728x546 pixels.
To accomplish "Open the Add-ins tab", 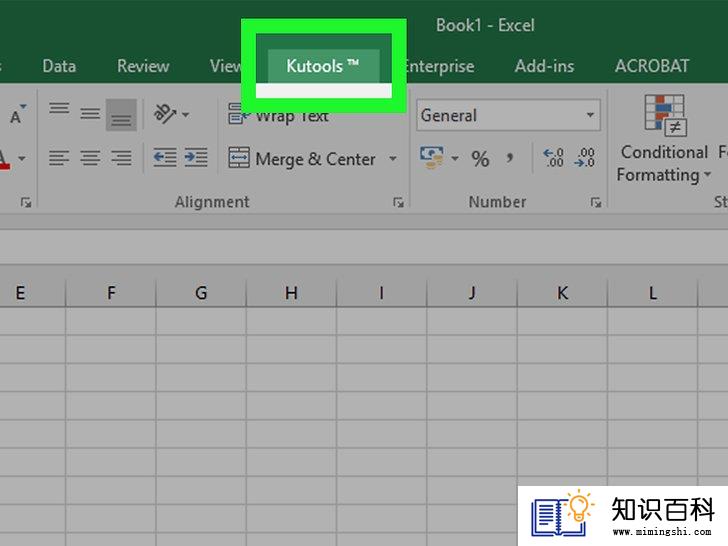I will tap(544, 66).
